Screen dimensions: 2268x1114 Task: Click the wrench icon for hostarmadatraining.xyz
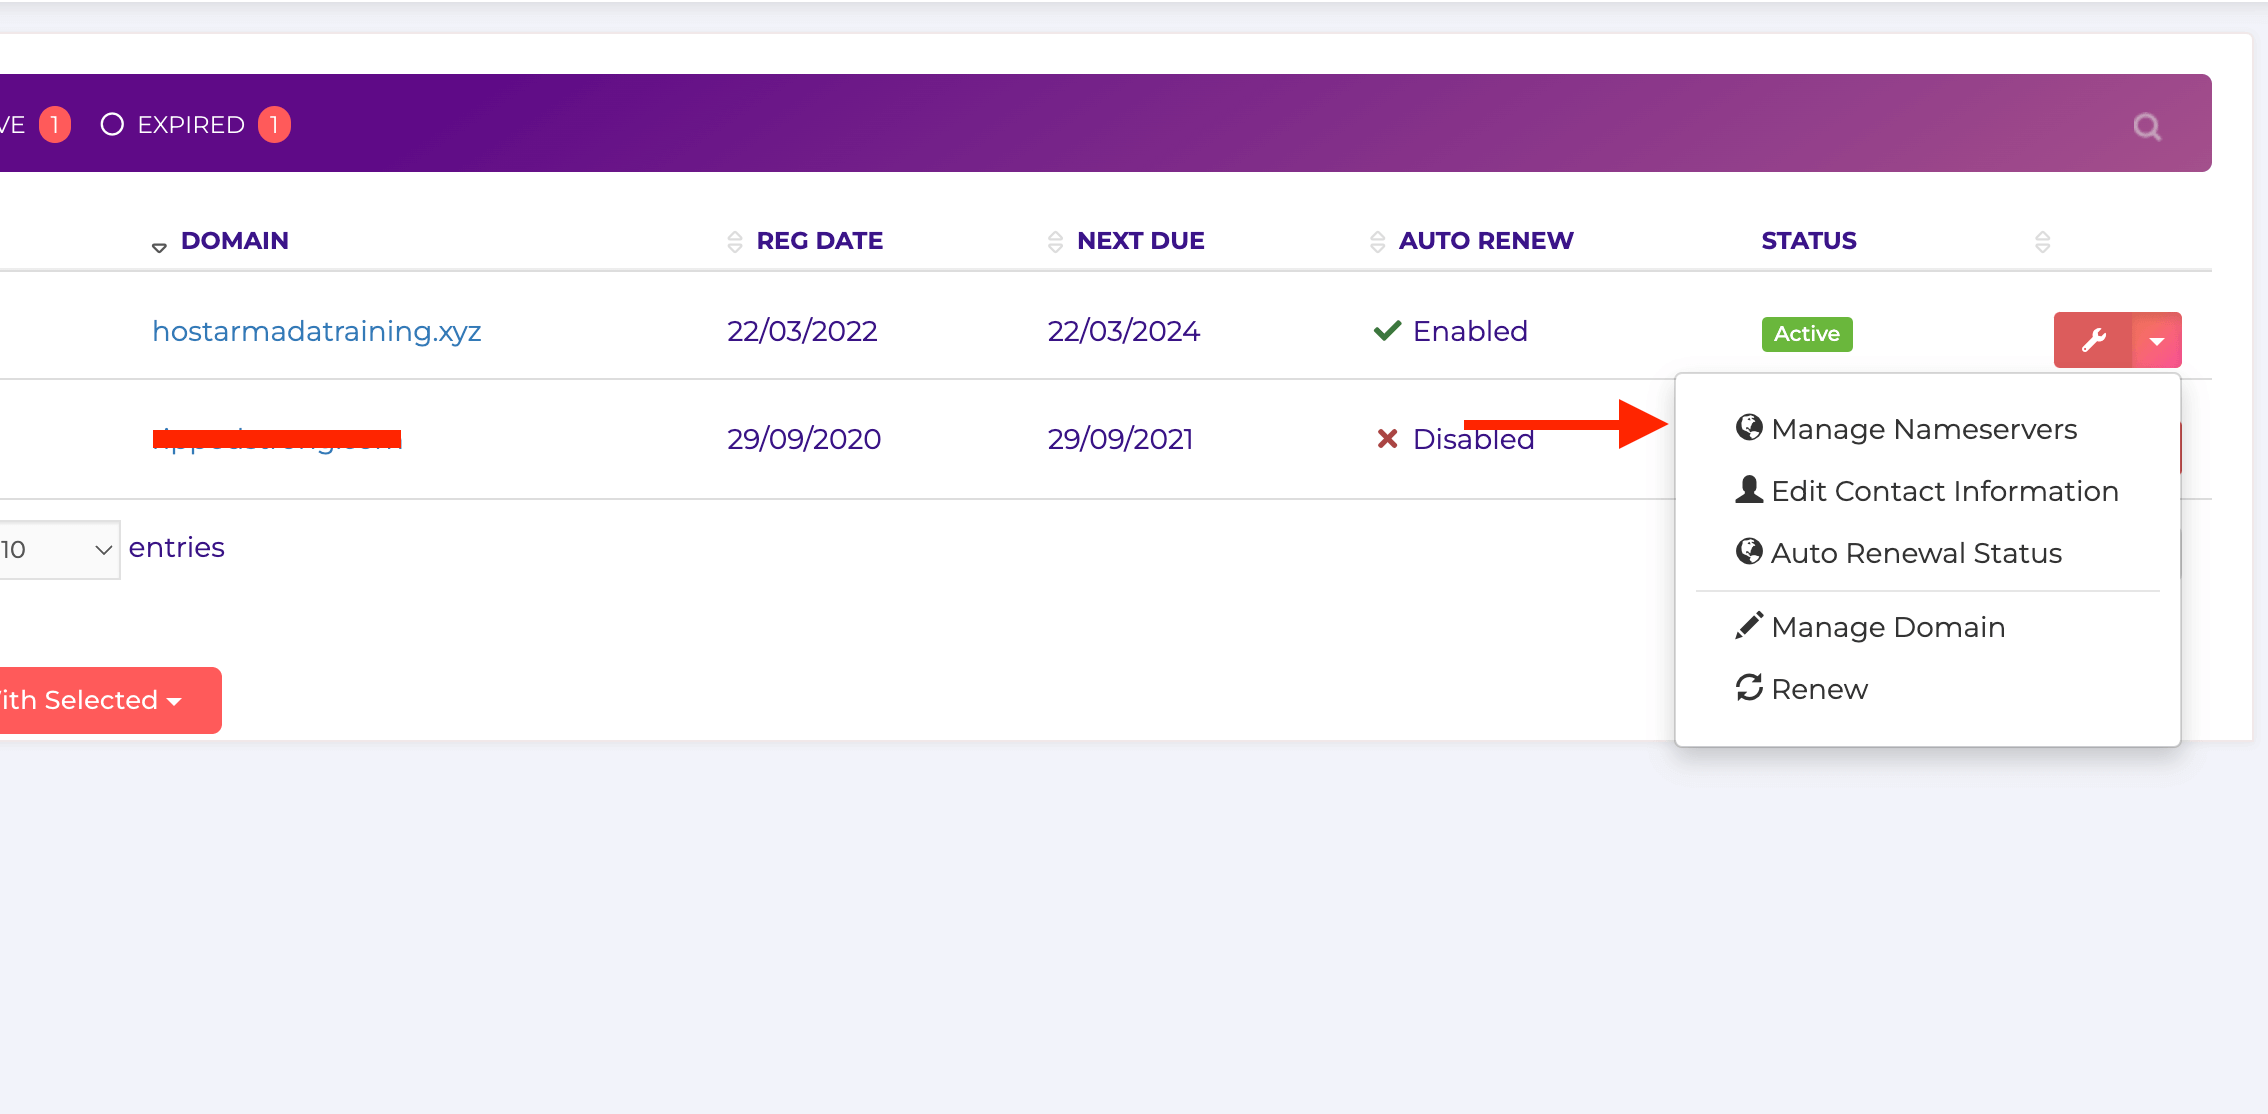click(x=2093, y=340)
